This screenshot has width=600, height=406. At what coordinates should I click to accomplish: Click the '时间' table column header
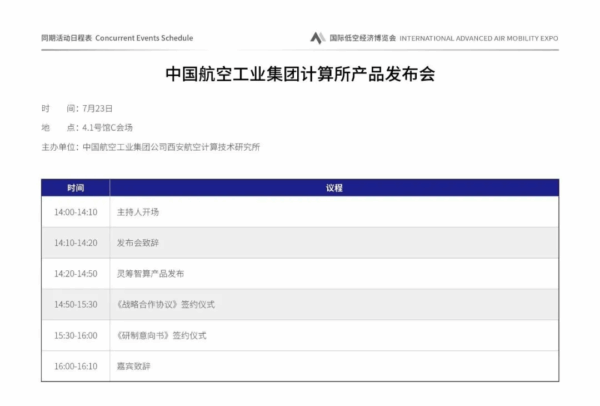point(76,188)
